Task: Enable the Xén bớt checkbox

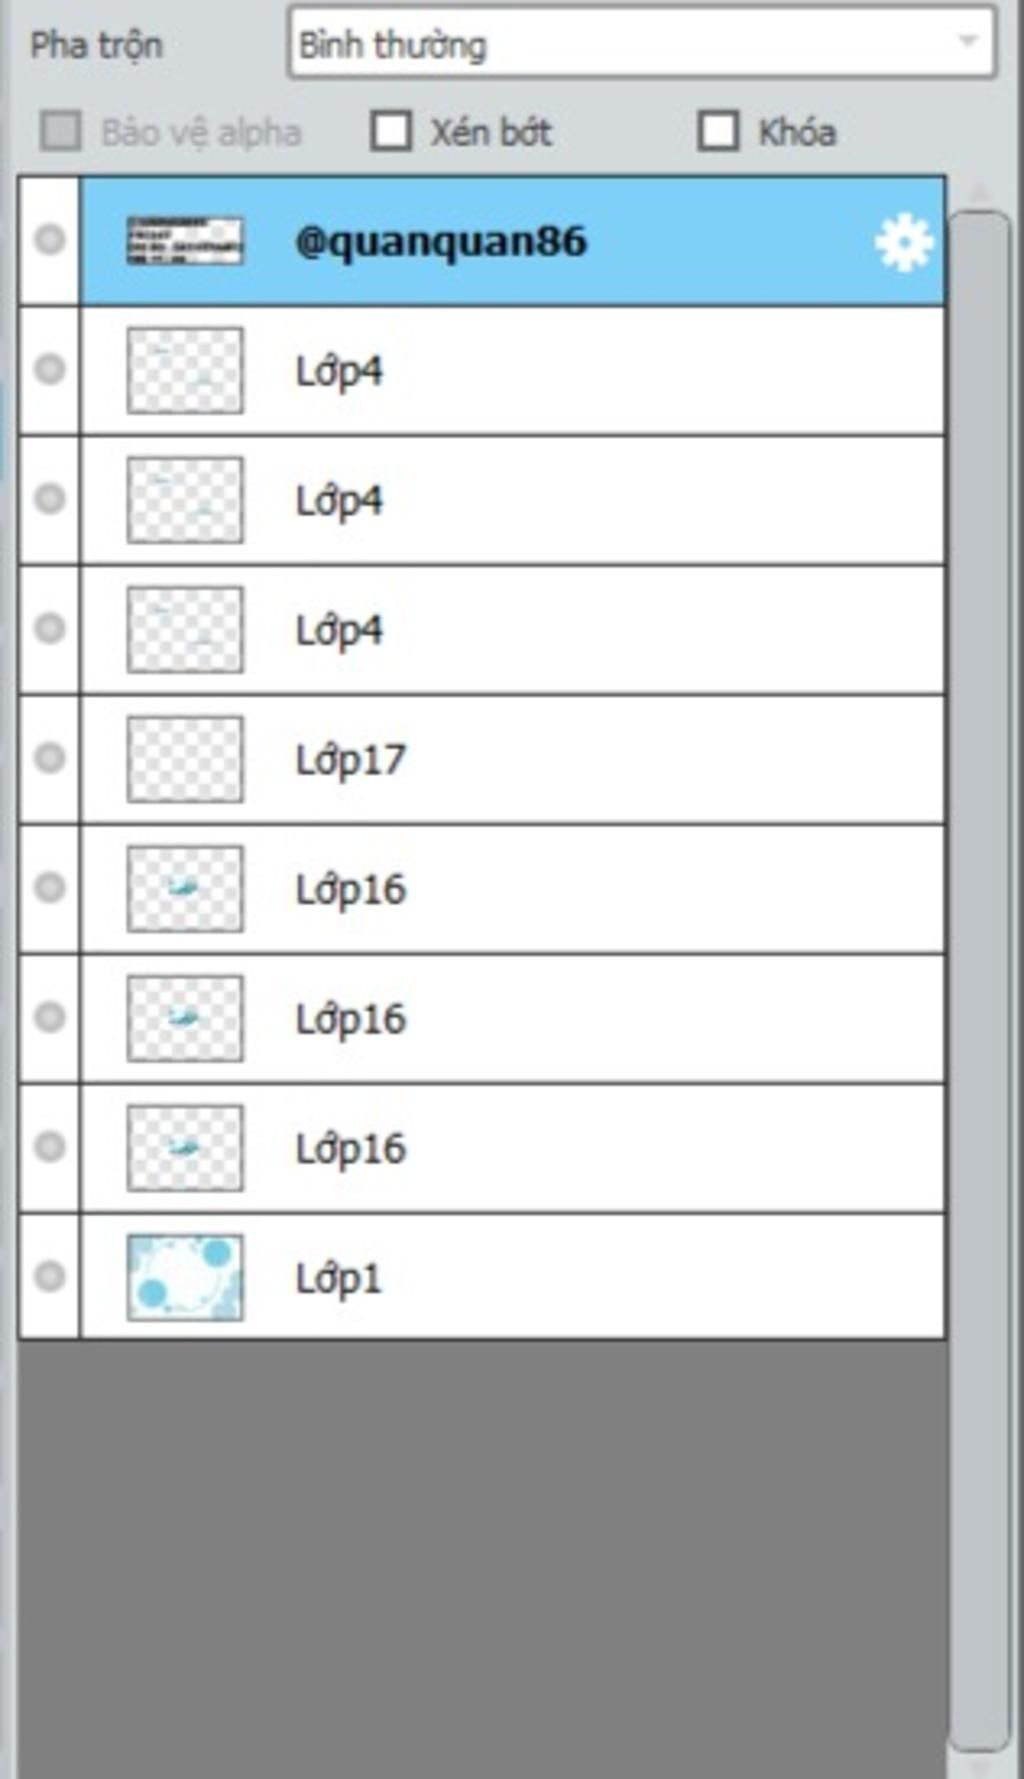Action: 391,131
